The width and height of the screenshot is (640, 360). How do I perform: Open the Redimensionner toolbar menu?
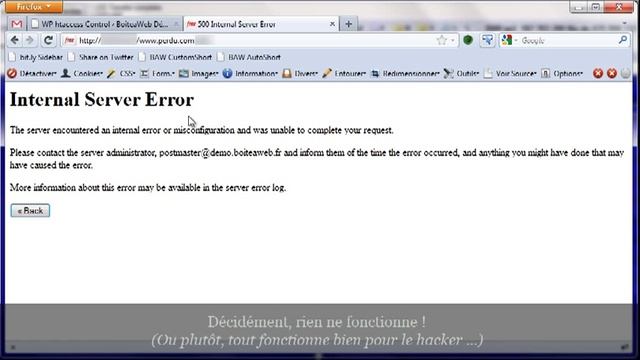click(405, 73)
